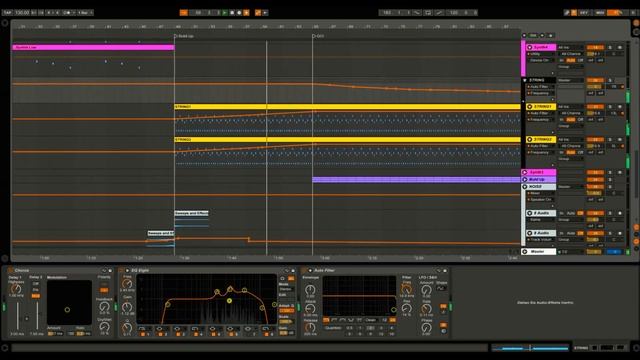Viewport: 640px width, 360px height.
Task: Arm the Synth4 track for recording
Action: pos(620,47)
